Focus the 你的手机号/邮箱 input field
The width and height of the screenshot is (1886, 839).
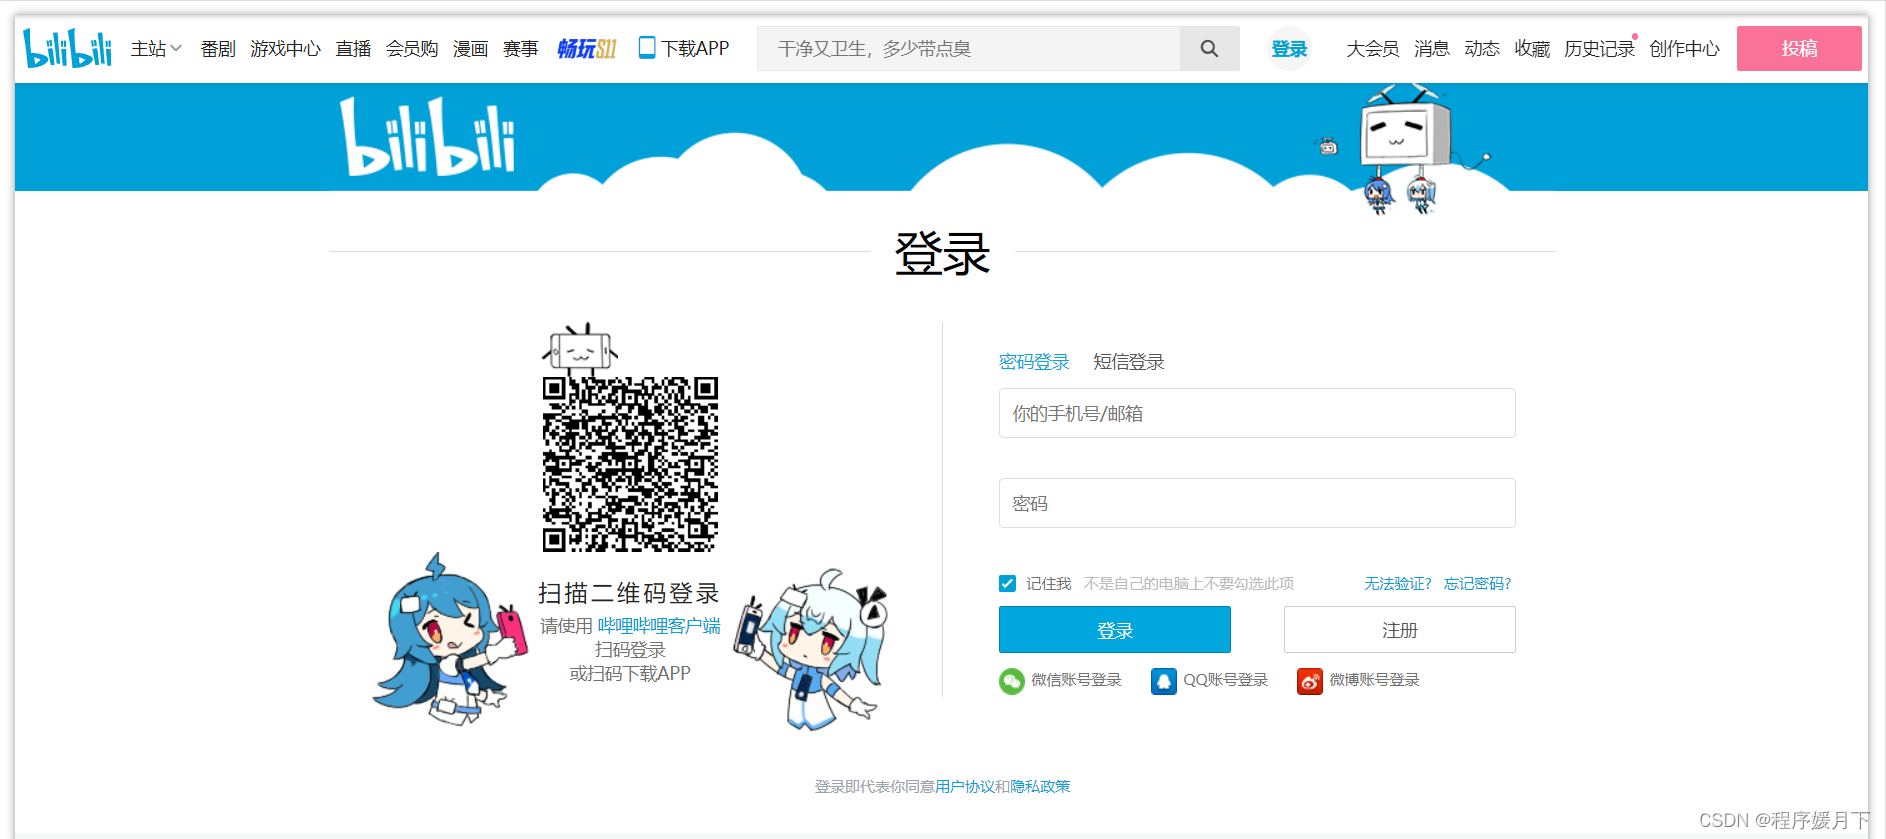click(x=1257, y=413)
